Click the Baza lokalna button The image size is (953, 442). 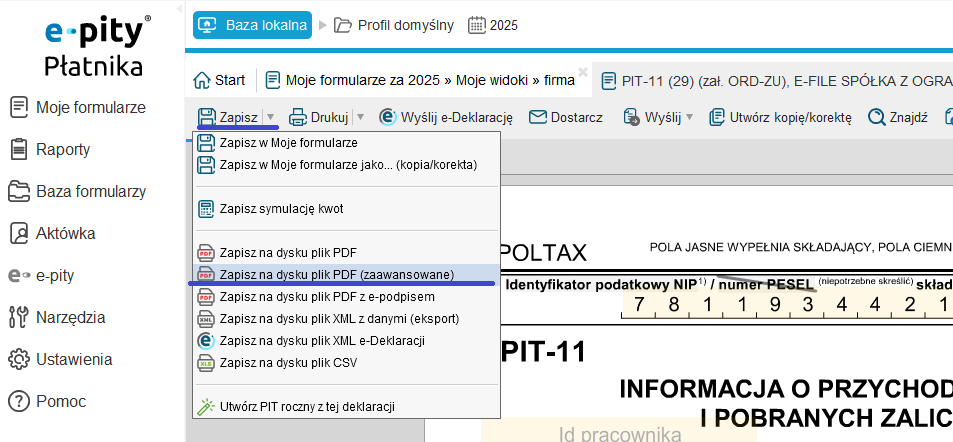click(253, 25)
